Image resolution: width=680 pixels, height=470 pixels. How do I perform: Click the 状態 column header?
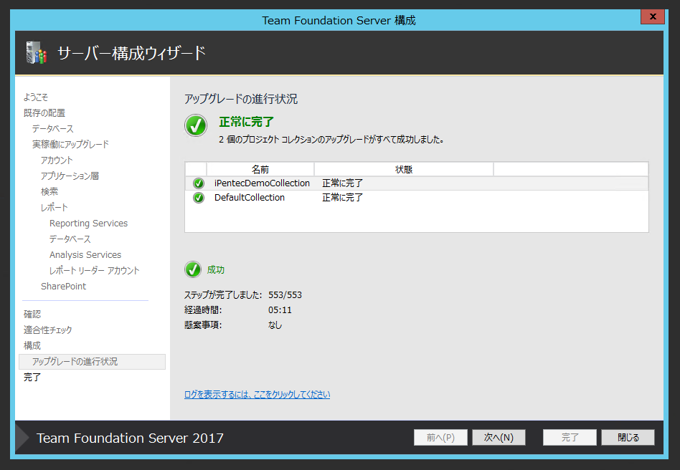pos(404,169)
